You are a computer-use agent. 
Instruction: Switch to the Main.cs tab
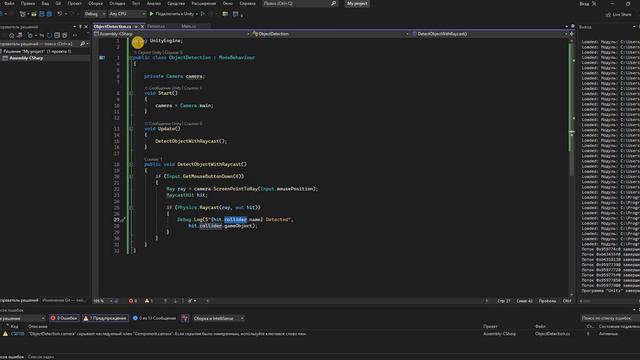[189, 27]
